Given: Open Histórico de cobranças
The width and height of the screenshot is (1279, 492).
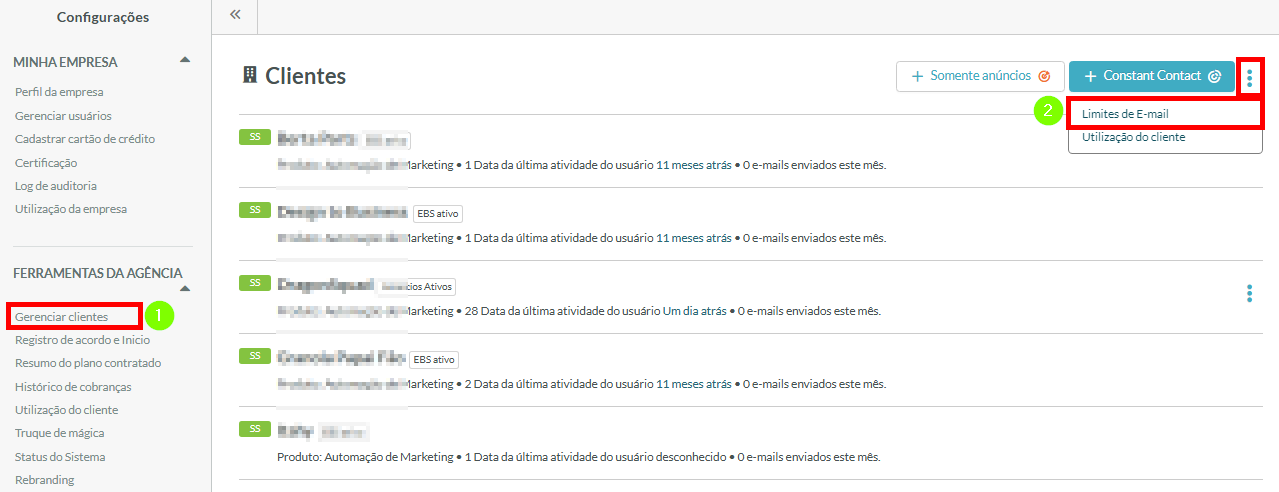Looking at the screenshot, I should 73,386.
